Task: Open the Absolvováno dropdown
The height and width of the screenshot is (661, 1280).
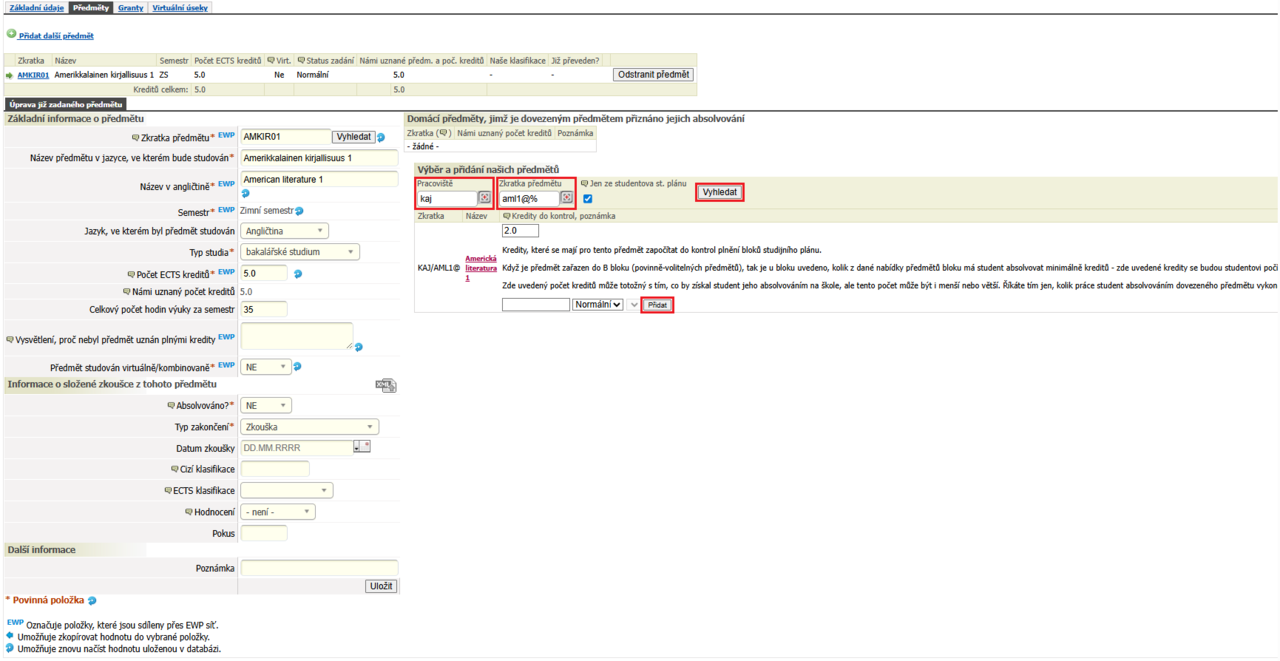Action: (267, 406)
